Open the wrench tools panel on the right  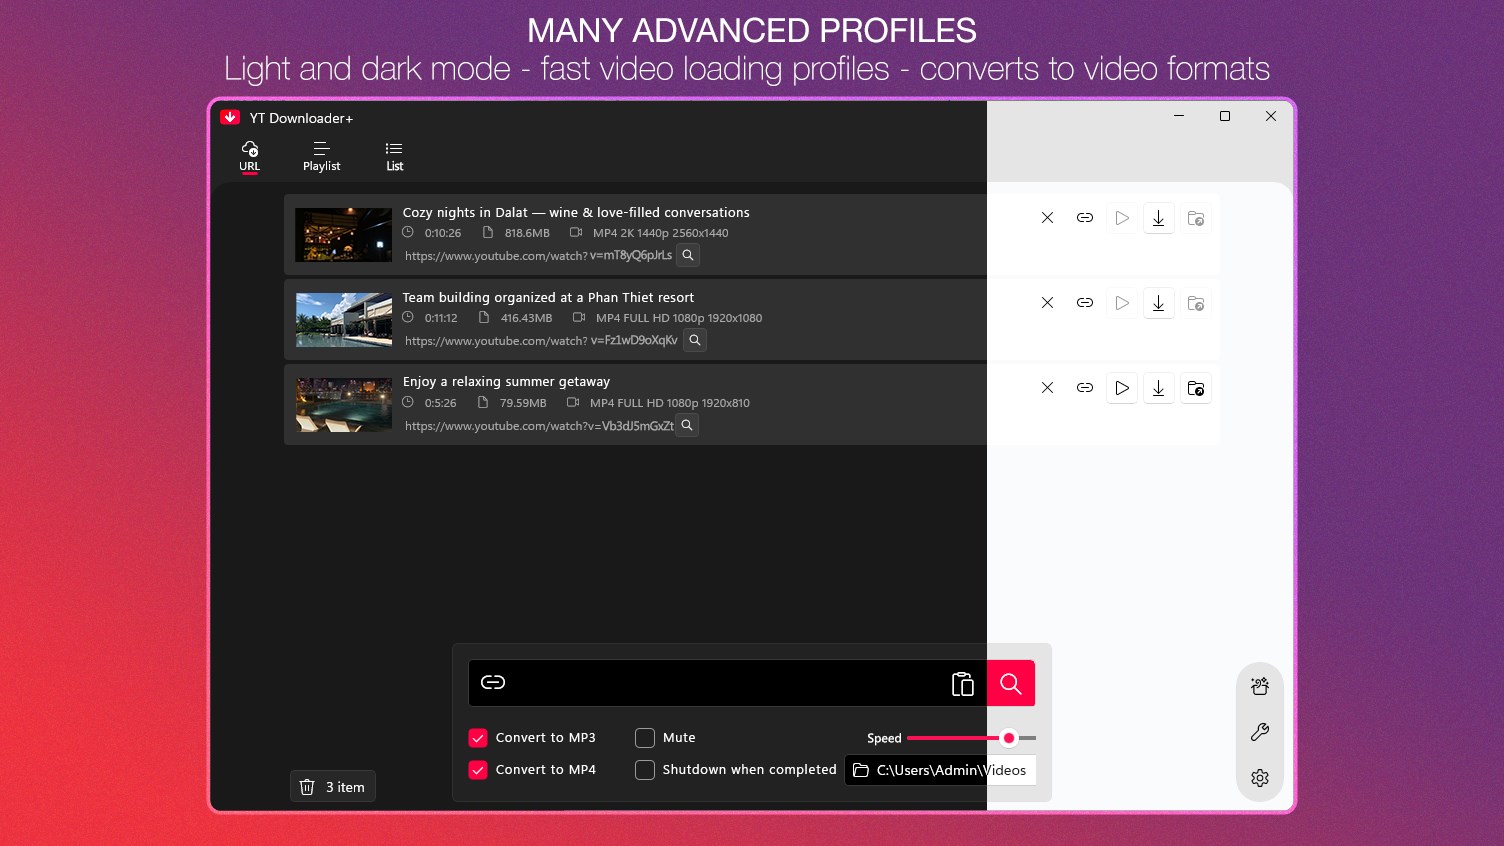point(1259,732)
